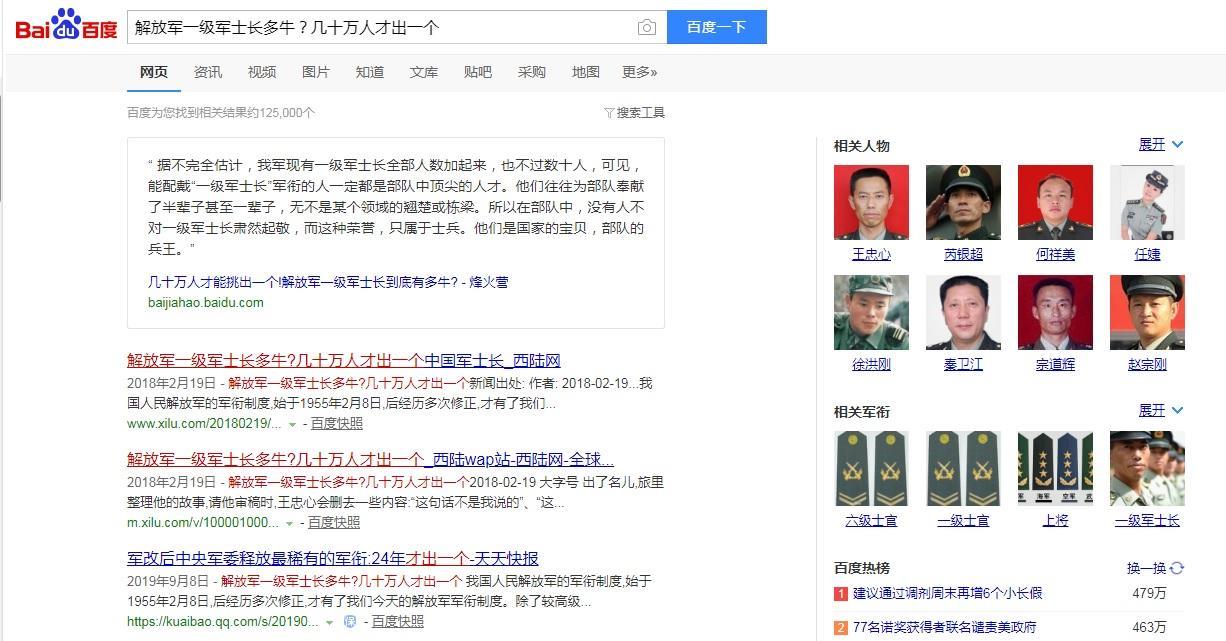The image size is (1226, 641).
Task: Open dropdown arrow next to m.xilu.com URL
Action: coord(289,523)
